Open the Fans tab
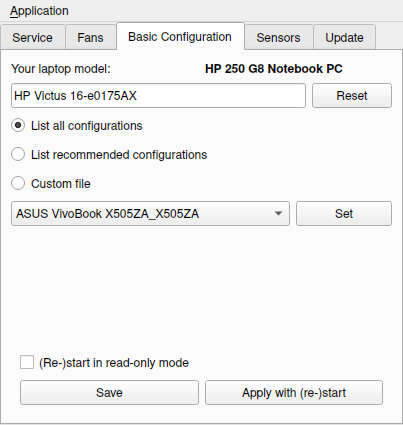The height and width of the screenshot is (425, 403). point(90,37)
